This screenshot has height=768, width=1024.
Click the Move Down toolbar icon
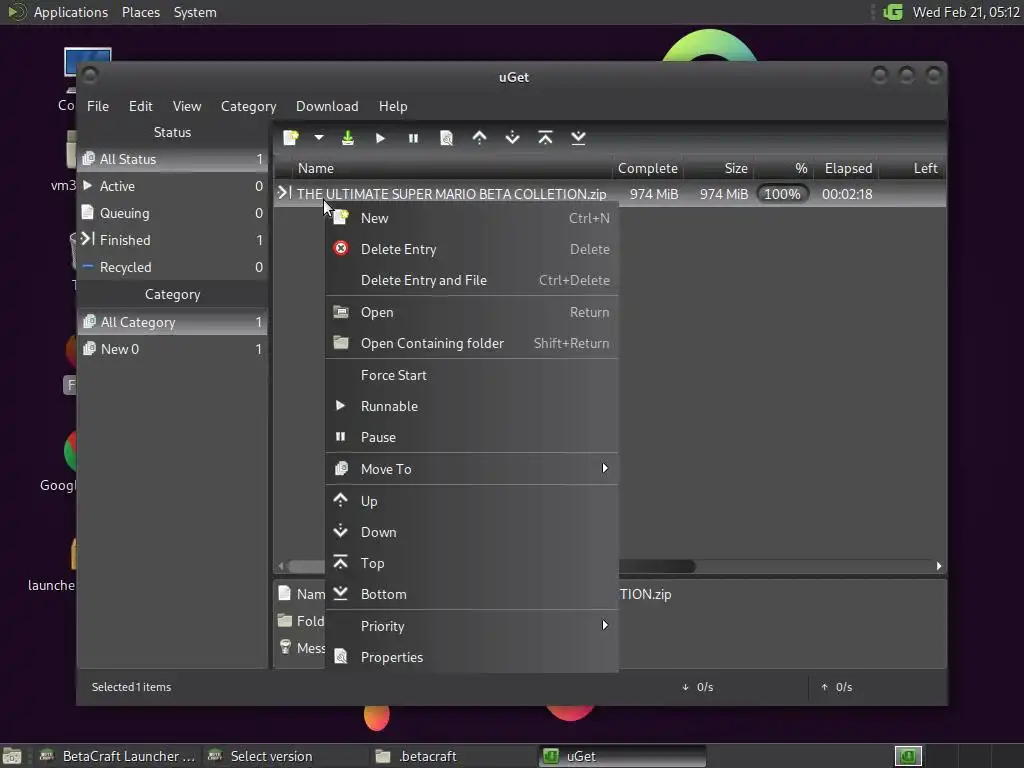coord(513,138)
